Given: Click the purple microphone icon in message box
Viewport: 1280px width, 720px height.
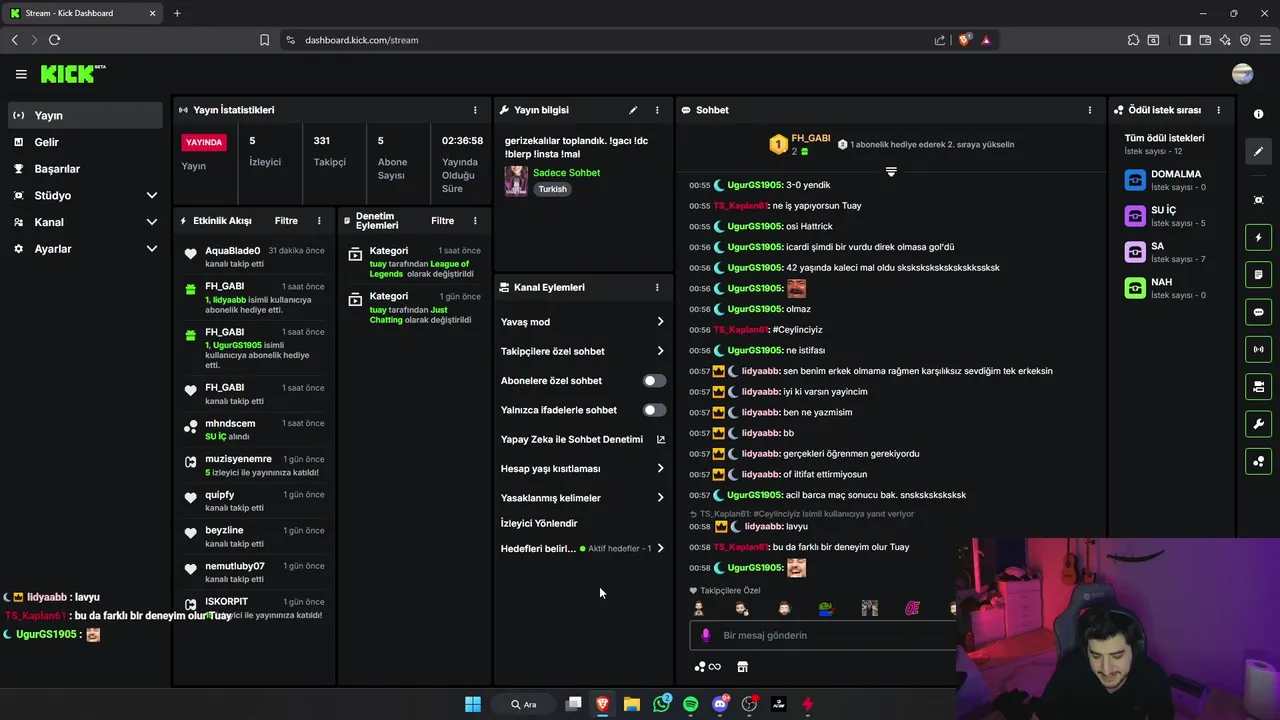Looking at the screenshot, I should click(x=706, y=635).
